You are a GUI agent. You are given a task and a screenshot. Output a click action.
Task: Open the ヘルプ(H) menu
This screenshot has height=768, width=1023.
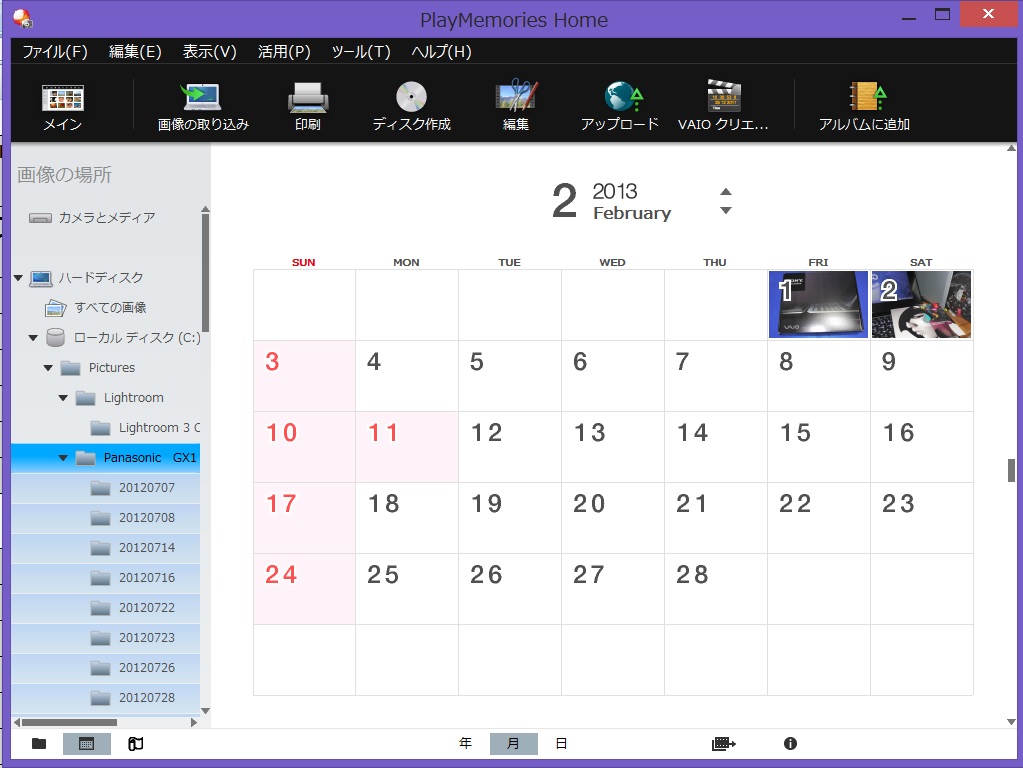pyautogui.click(x=441, y=52)
